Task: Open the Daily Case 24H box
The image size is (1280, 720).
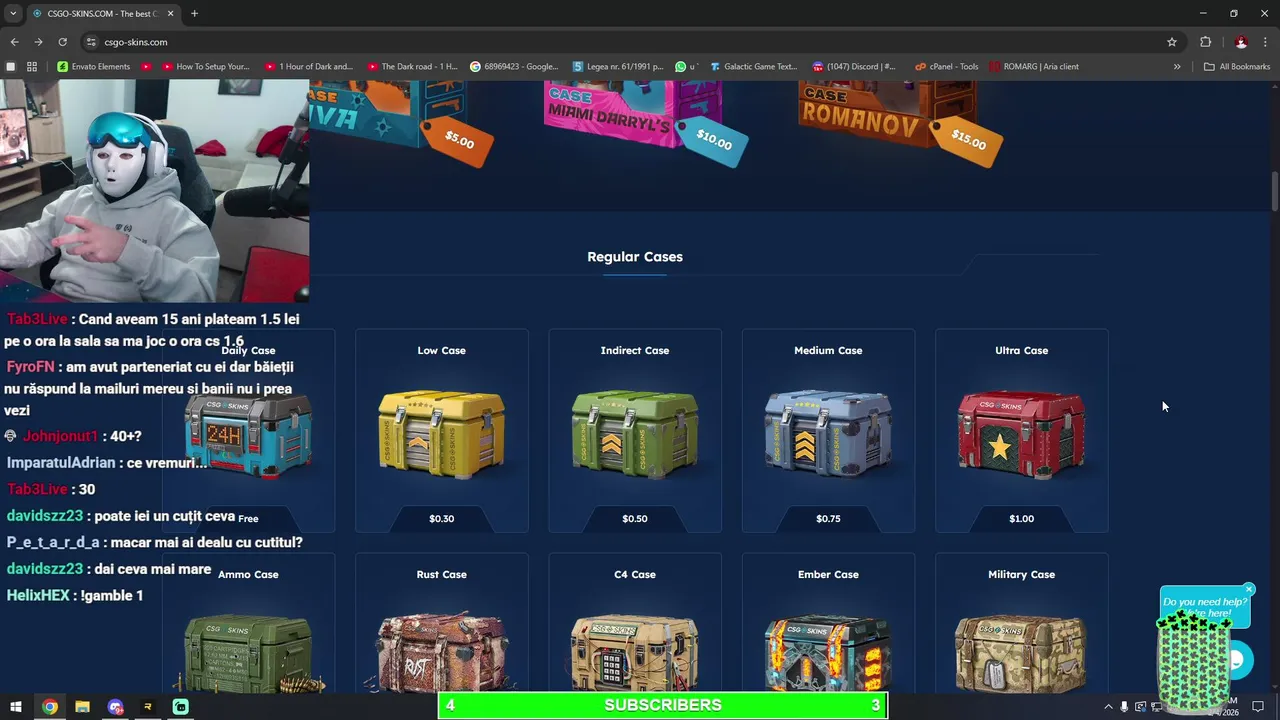Action: click(x=248, y=435)
